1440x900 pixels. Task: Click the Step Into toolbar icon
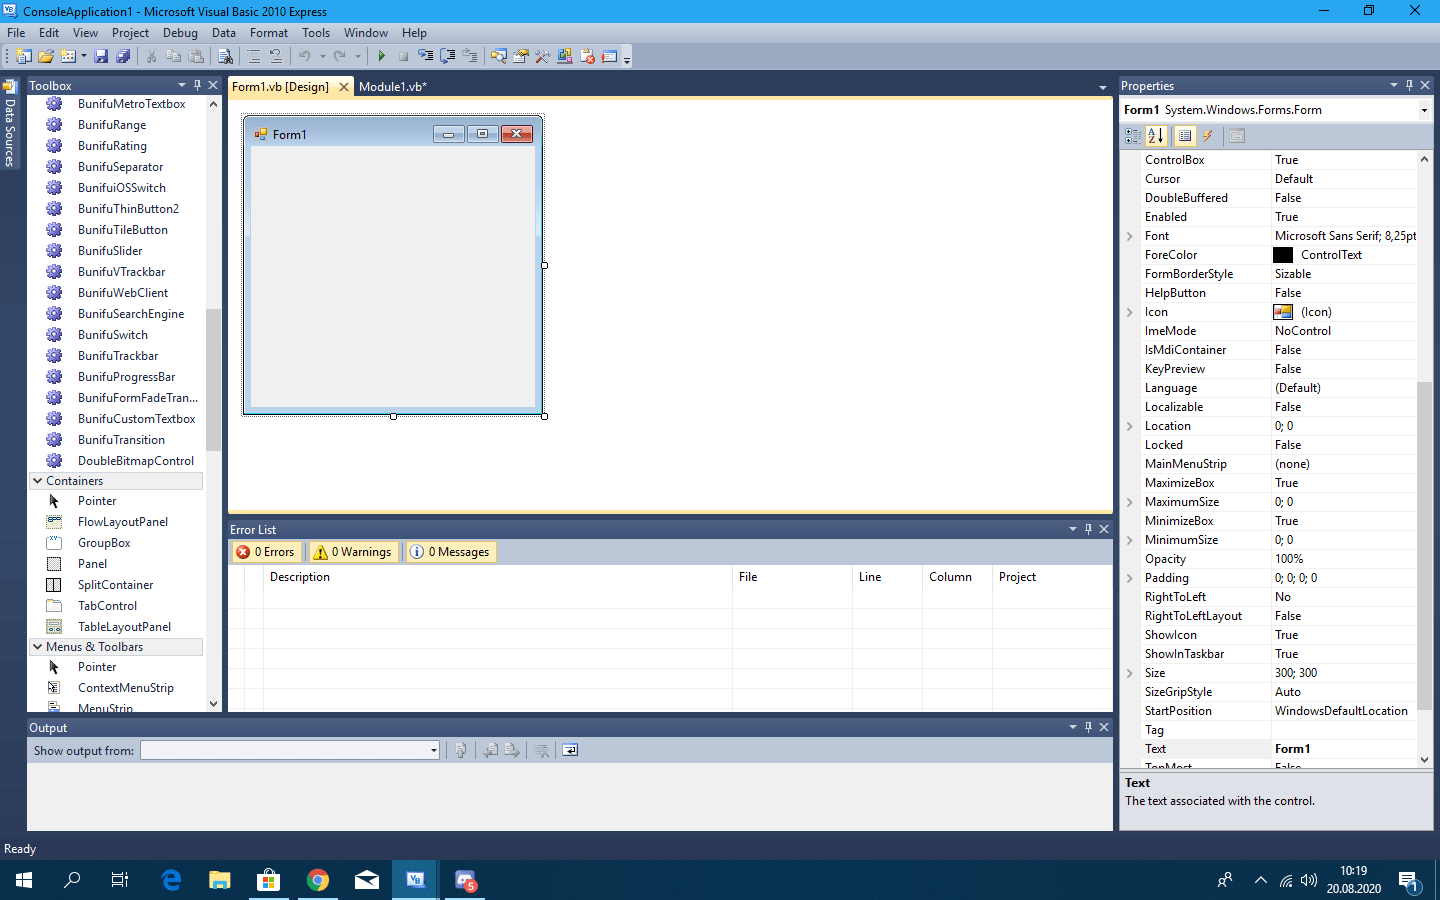[426, 57]
